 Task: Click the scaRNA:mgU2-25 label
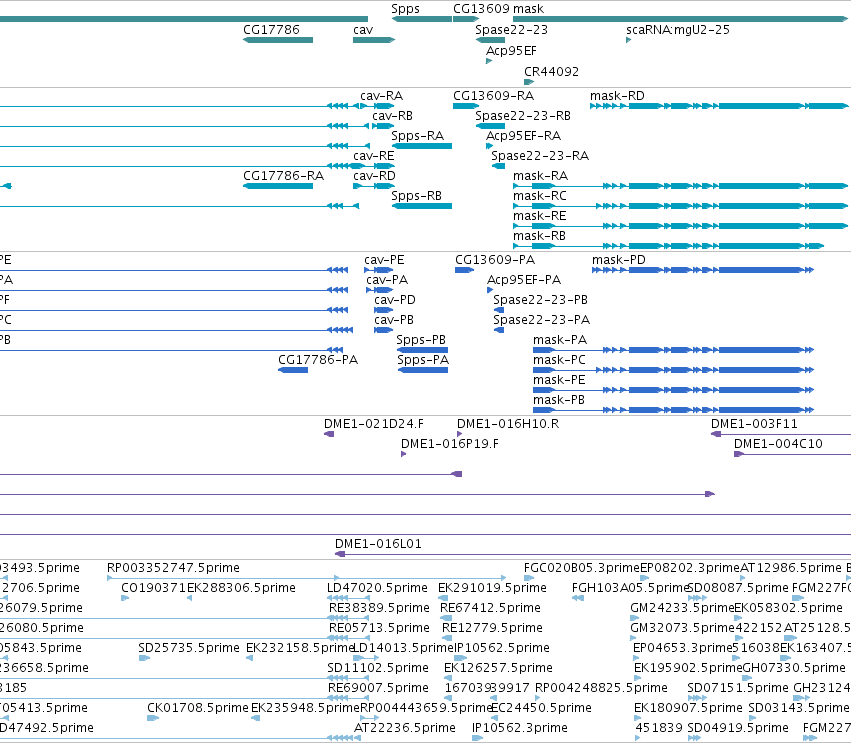tap(678, 30)
